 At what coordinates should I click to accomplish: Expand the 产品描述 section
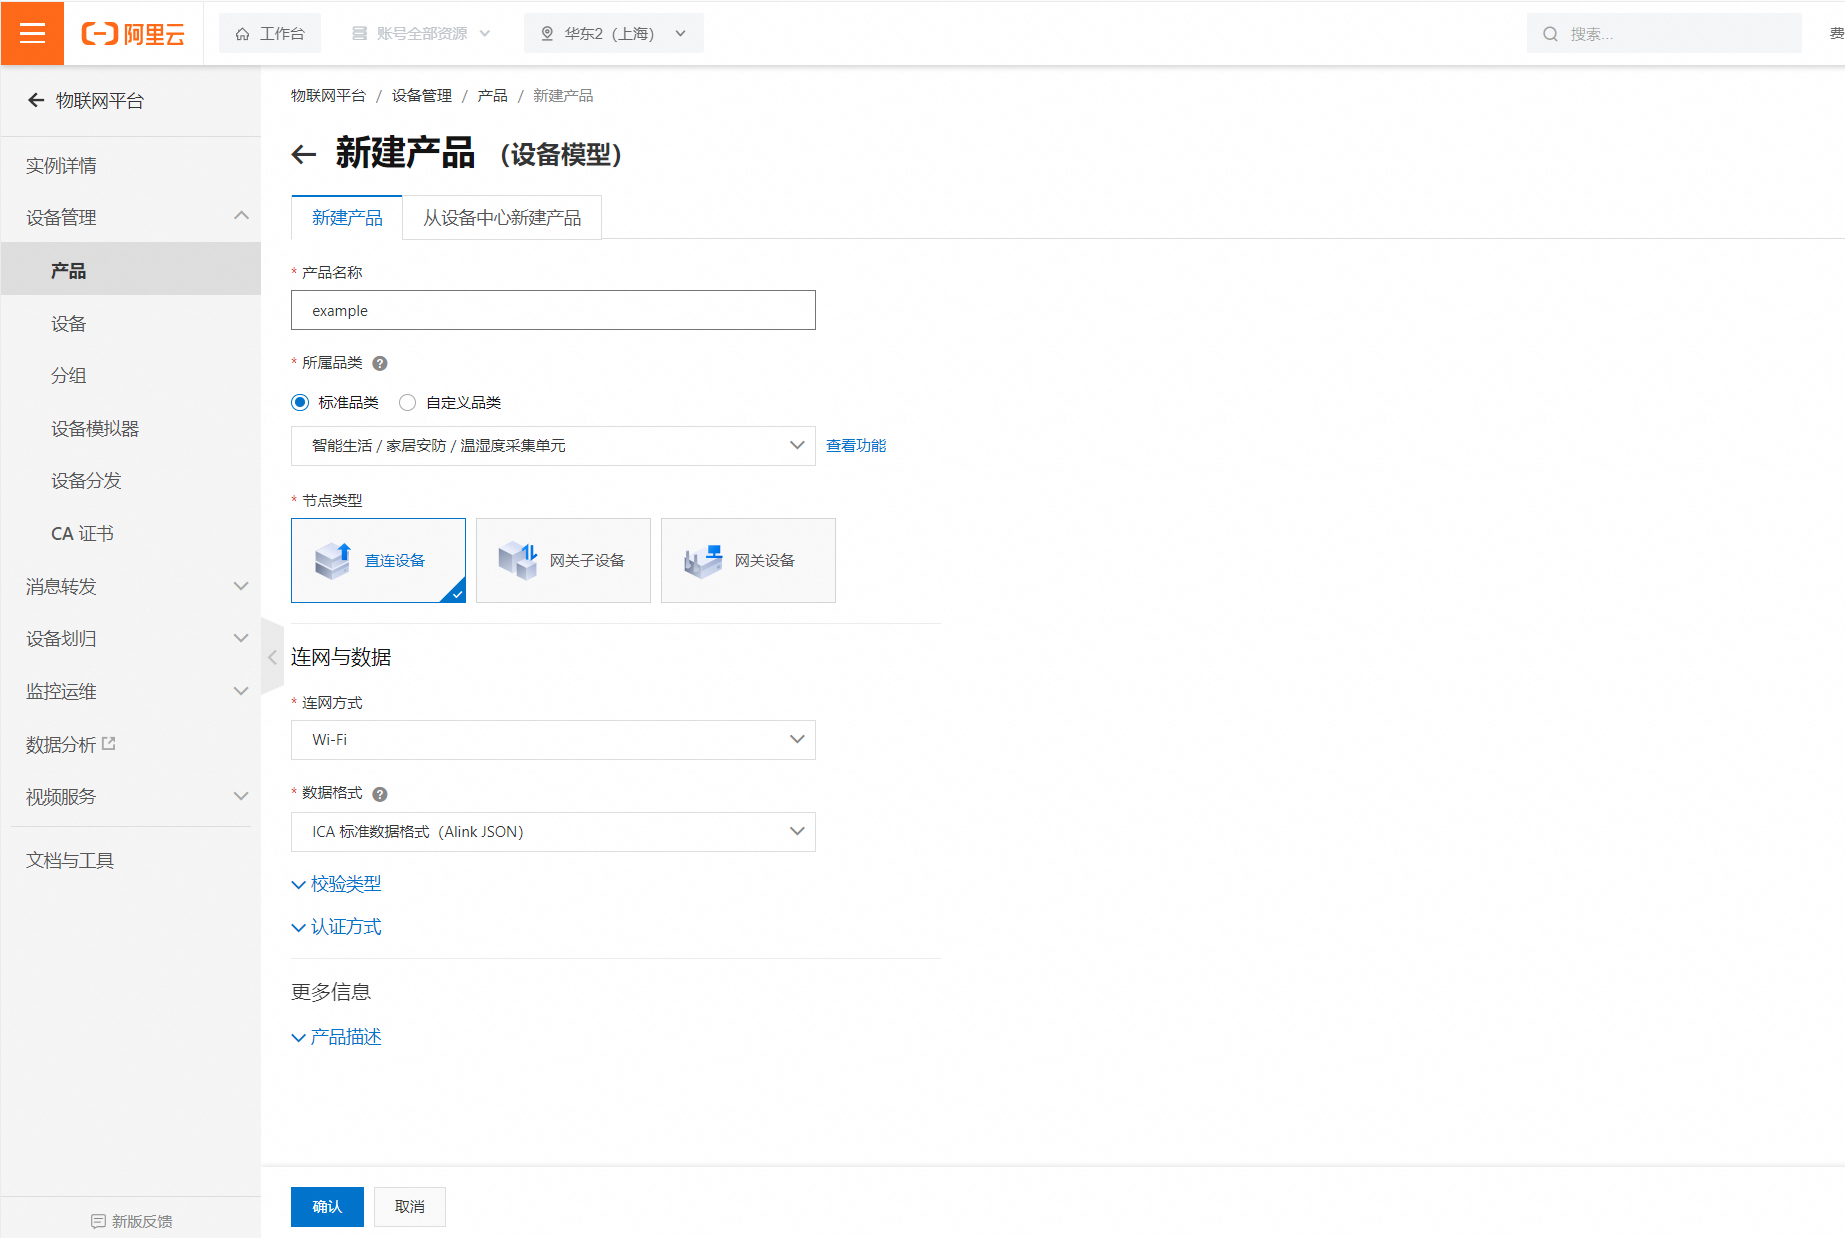pos(336,1037)
